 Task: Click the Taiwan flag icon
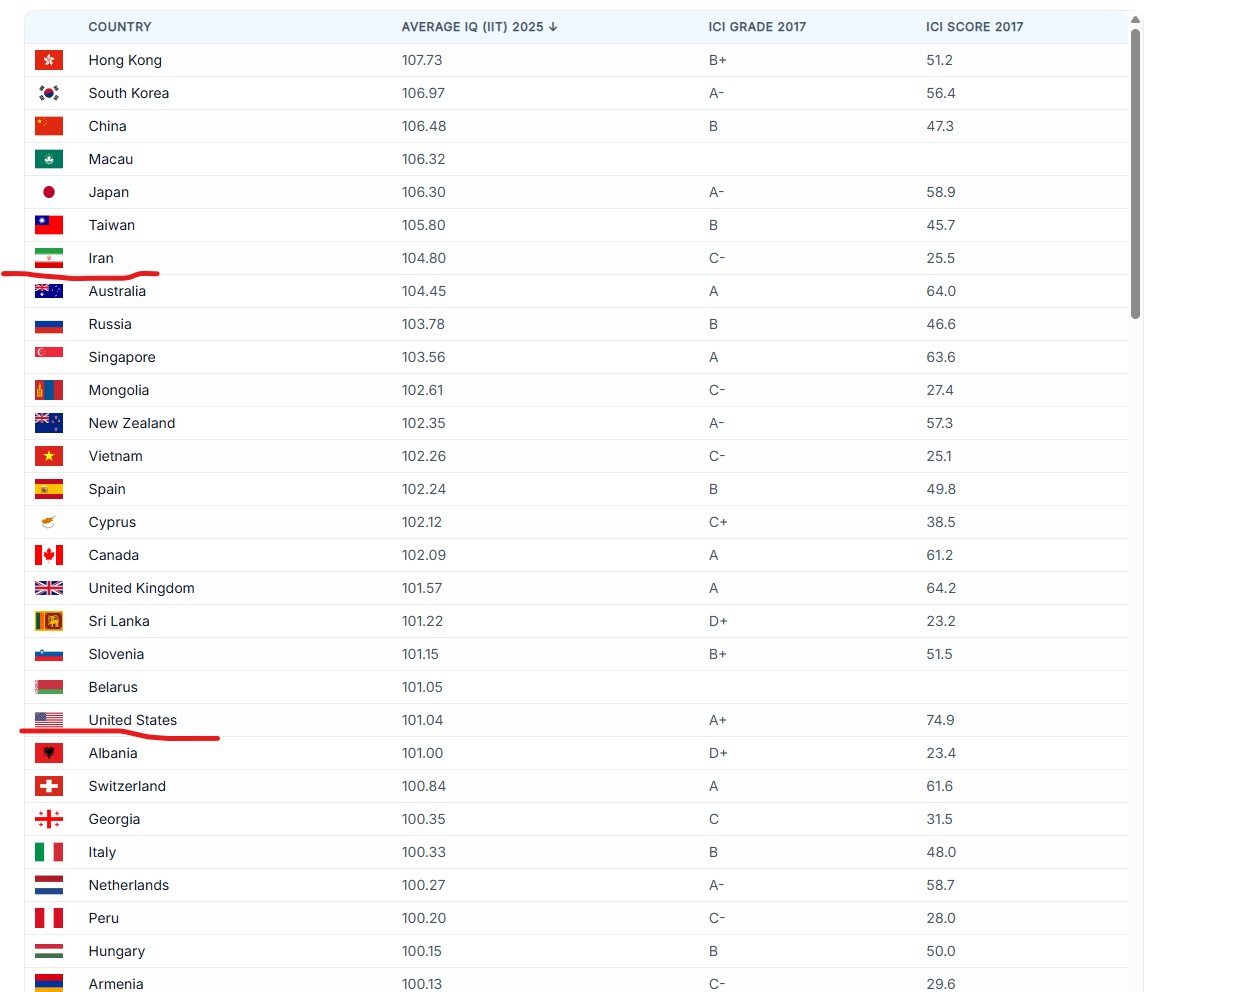click(49, 225)
